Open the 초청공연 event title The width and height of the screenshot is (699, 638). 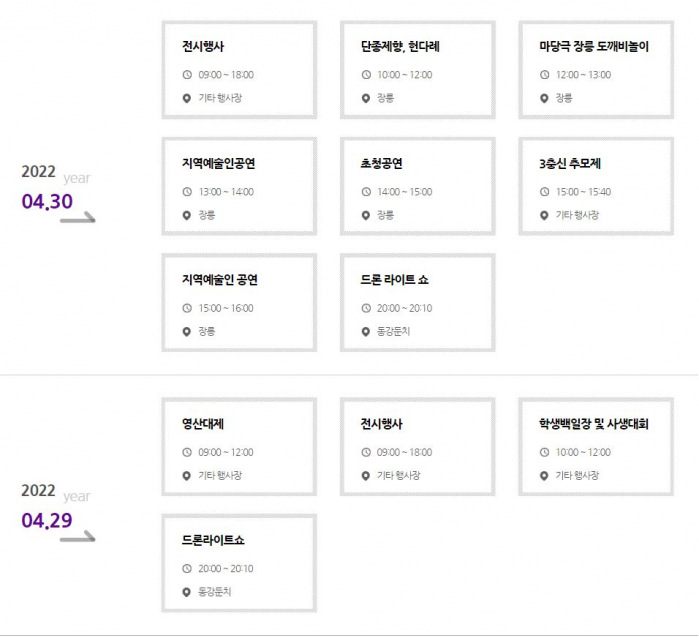click(x=382, y=163)
